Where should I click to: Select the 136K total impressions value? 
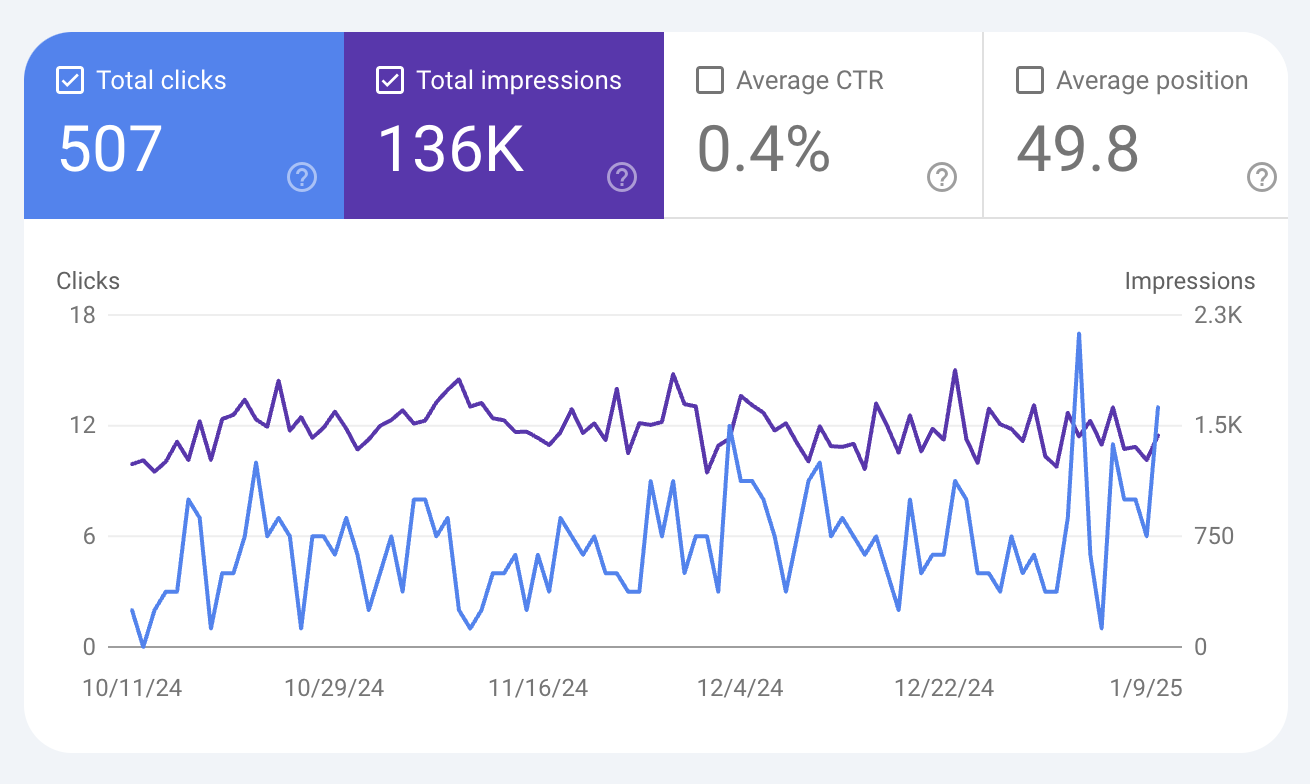point(450,149)
